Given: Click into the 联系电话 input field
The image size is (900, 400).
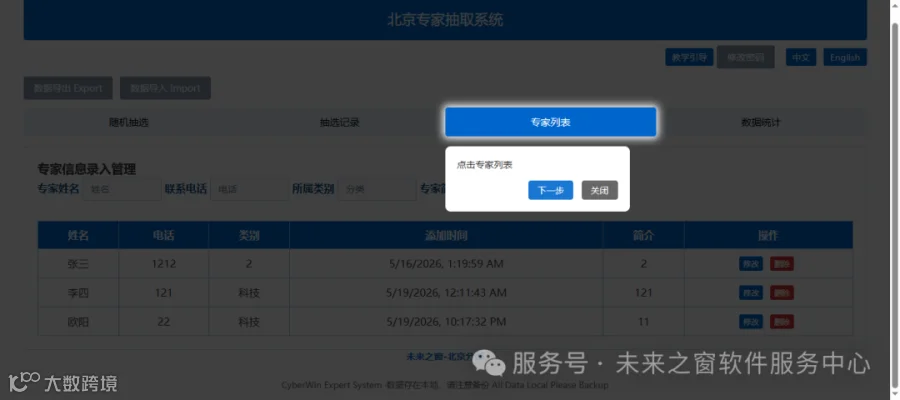Looking at the screenshot, I should click(250, 189).
